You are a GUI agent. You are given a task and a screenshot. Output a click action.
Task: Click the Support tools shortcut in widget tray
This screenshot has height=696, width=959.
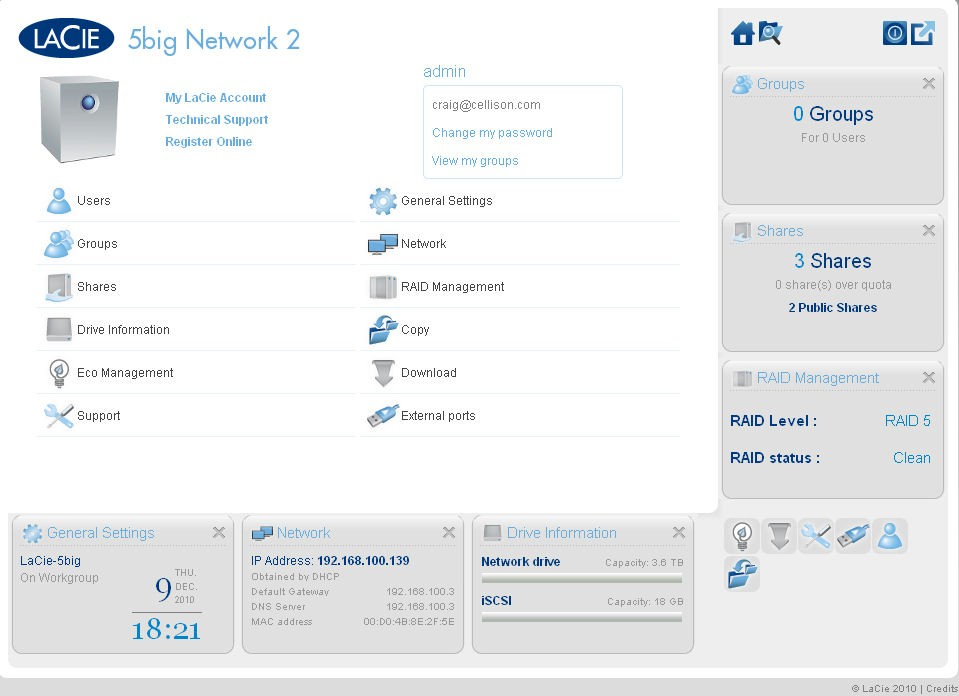click(816, 536)
